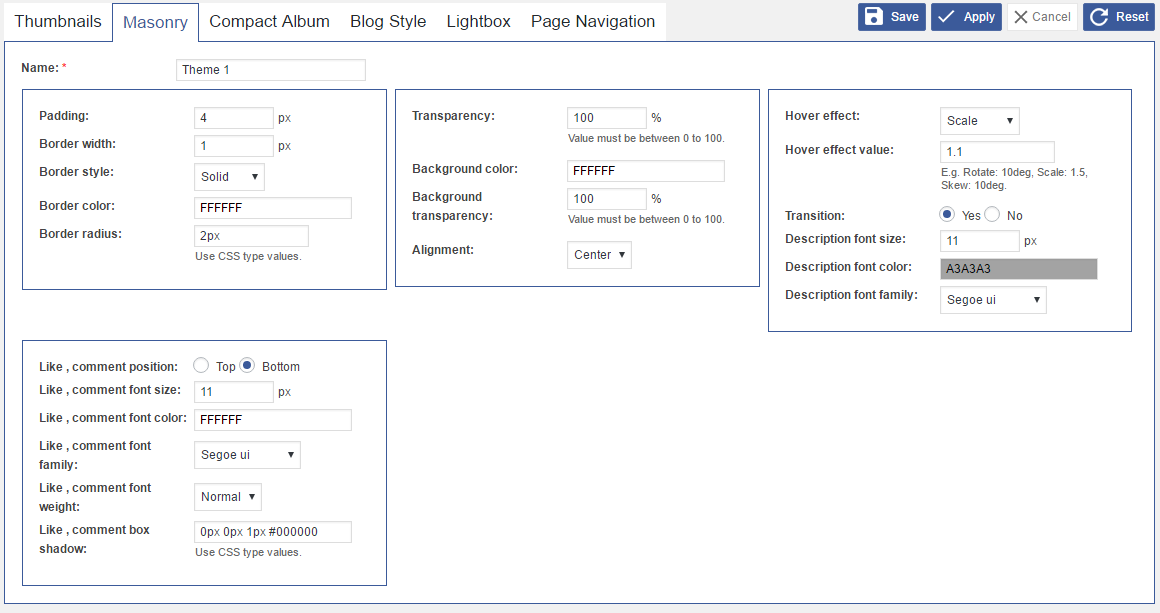
Task: Go to the Page Navigation tab
Action: coord(593,21)
